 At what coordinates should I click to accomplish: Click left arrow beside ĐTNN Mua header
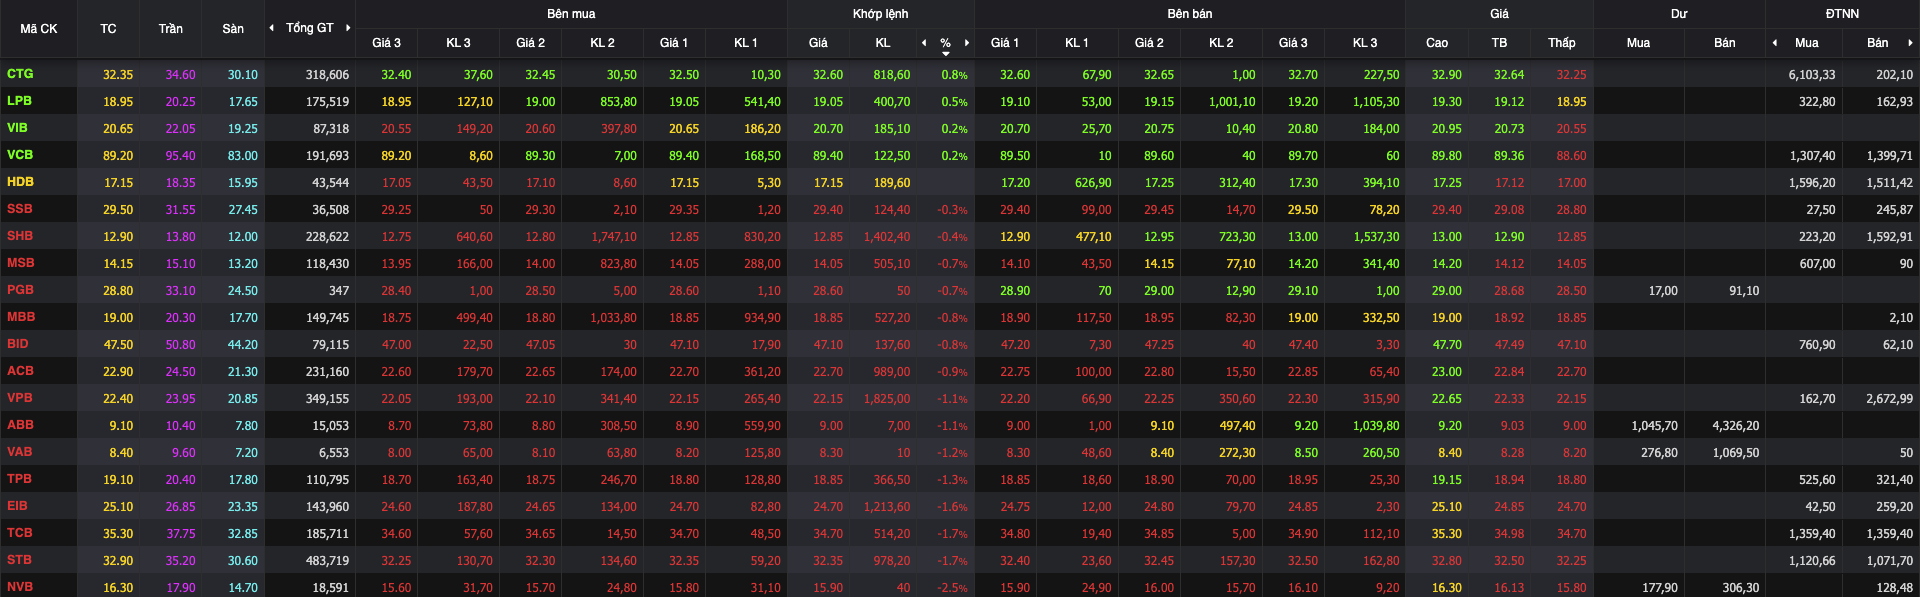(x=1775, y=43)
